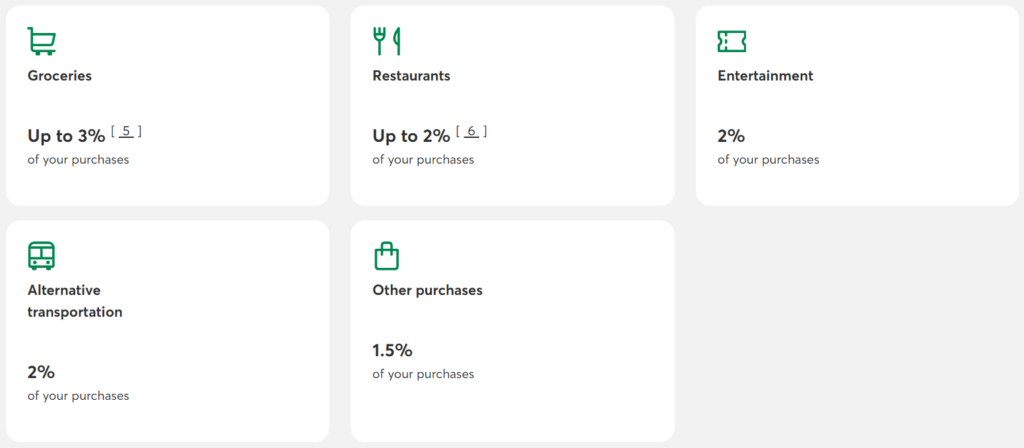Screen dimensions: 1024x448
Task: Click "of your purchases" under Other purchases
Action: point(423,374)
